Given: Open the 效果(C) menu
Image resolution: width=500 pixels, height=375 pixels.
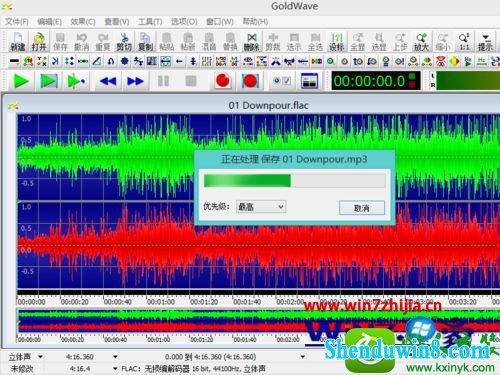Looking at the screenshot, I should pos(83,22).
